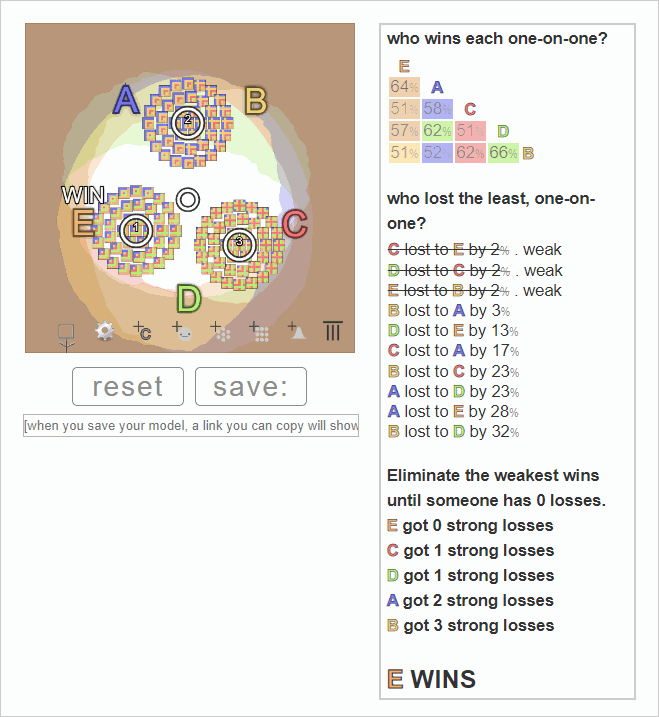Select candidate D on the map
The width and height of the screenshot is (659, 717).
[189, 299]
